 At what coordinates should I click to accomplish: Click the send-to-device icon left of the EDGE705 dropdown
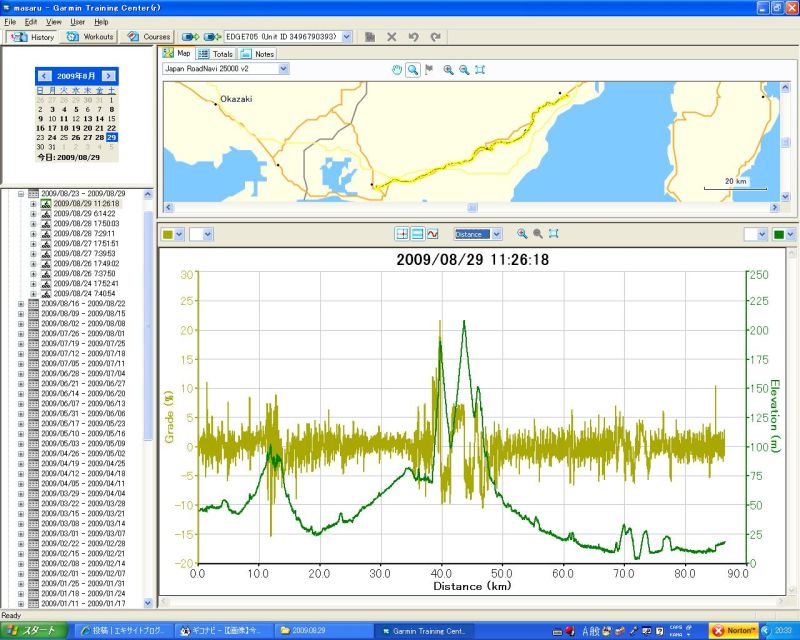pyautogui.click(x=190, y=37)
